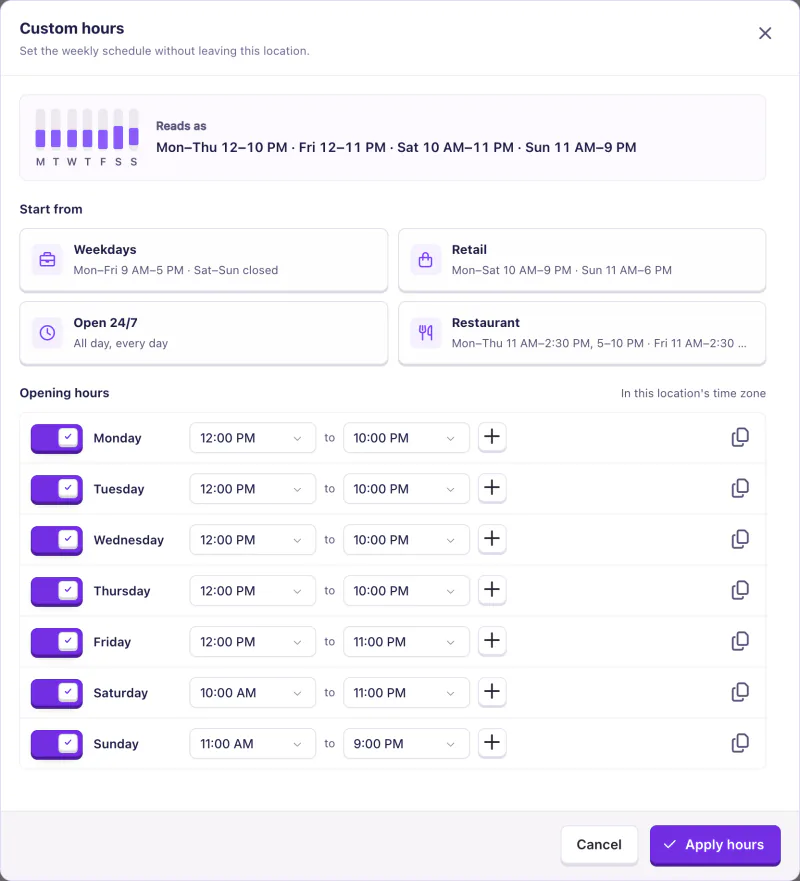Add another time range for Tuesday
Screen dimensions: 800x881
point(492,488)
